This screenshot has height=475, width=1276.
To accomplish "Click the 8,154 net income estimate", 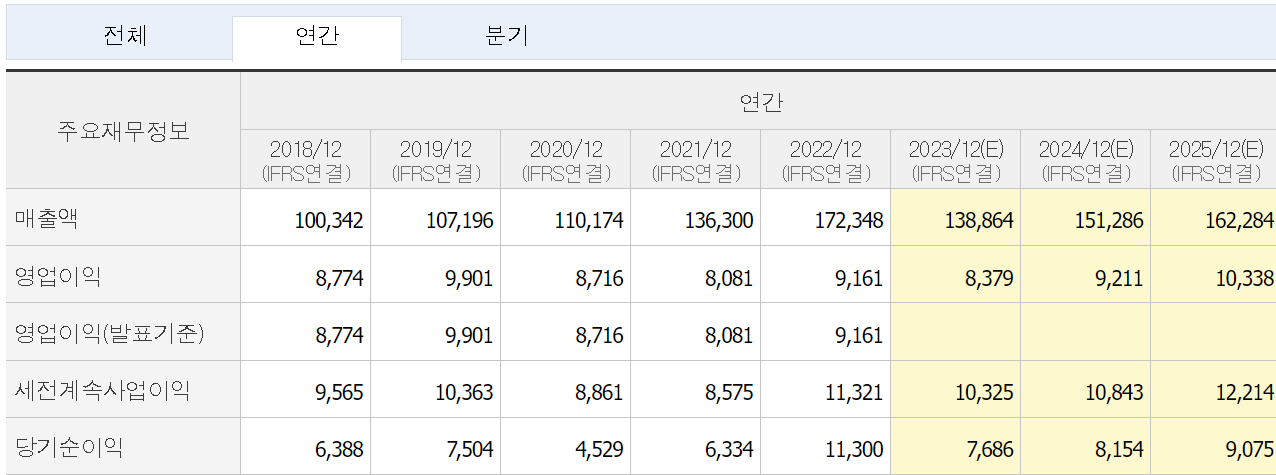I will (1119, 449).
